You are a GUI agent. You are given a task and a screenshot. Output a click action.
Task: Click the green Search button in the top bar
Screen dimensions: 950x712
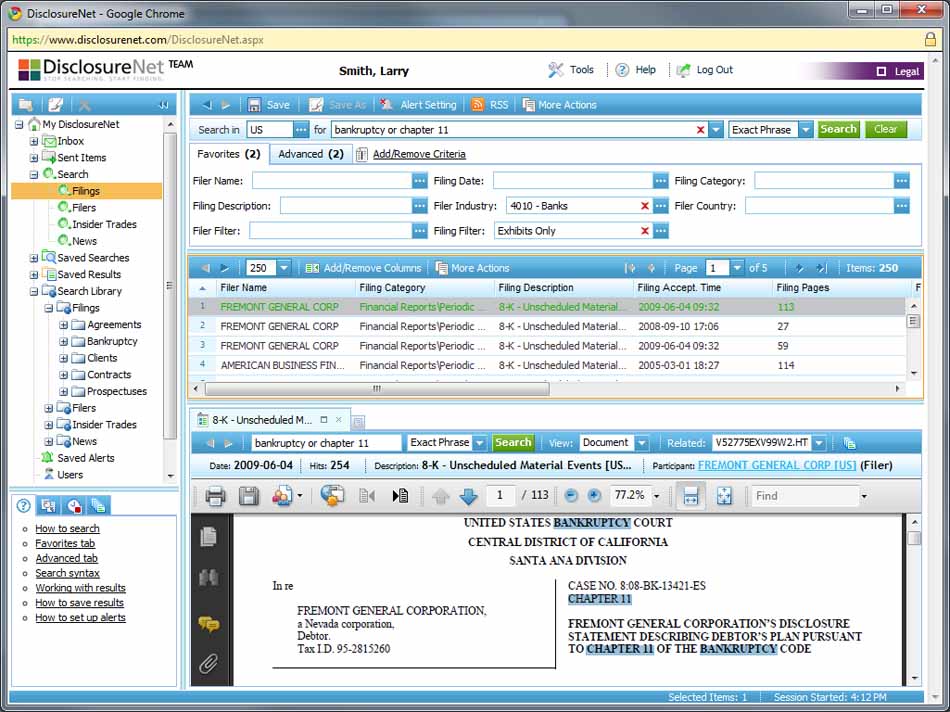pyautogui.click(x=838, y=130)
